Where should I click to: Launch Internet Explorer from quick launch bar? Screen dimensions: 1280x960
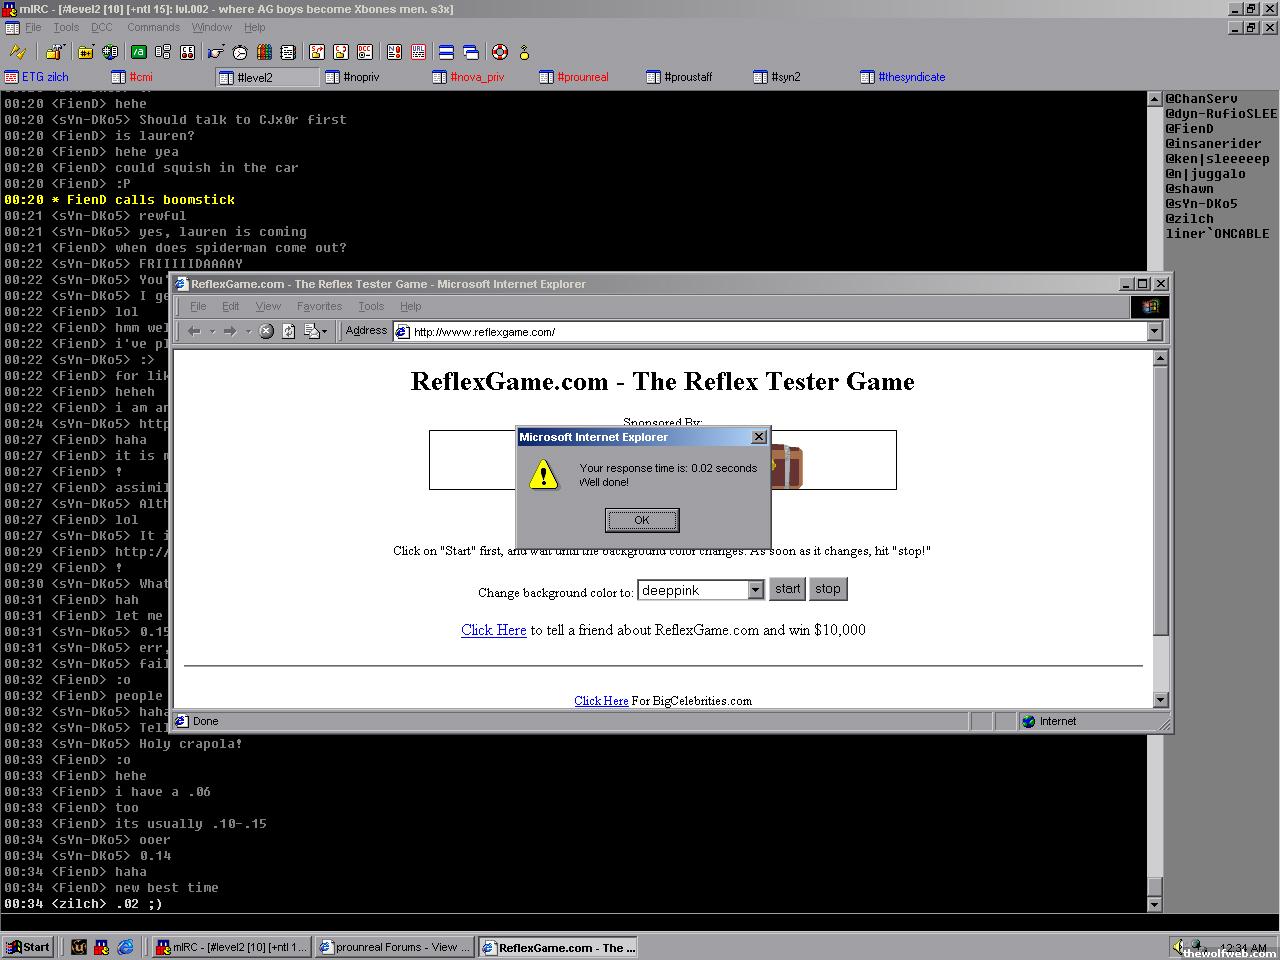(x=126, y=947)
